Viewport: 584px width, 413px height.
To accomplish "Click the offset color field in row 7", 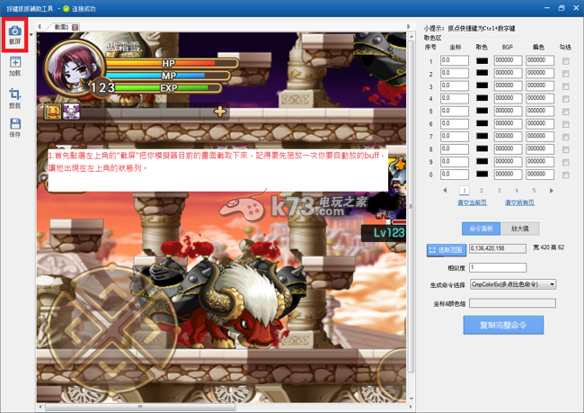I will point(540,137).
